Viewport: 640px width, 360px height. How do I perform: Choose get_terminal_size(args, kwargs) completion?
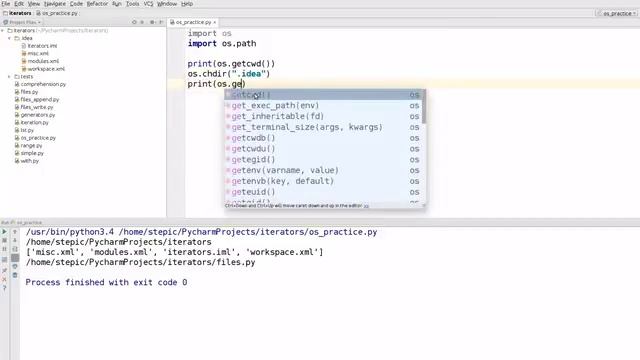[x=324, y=127]
